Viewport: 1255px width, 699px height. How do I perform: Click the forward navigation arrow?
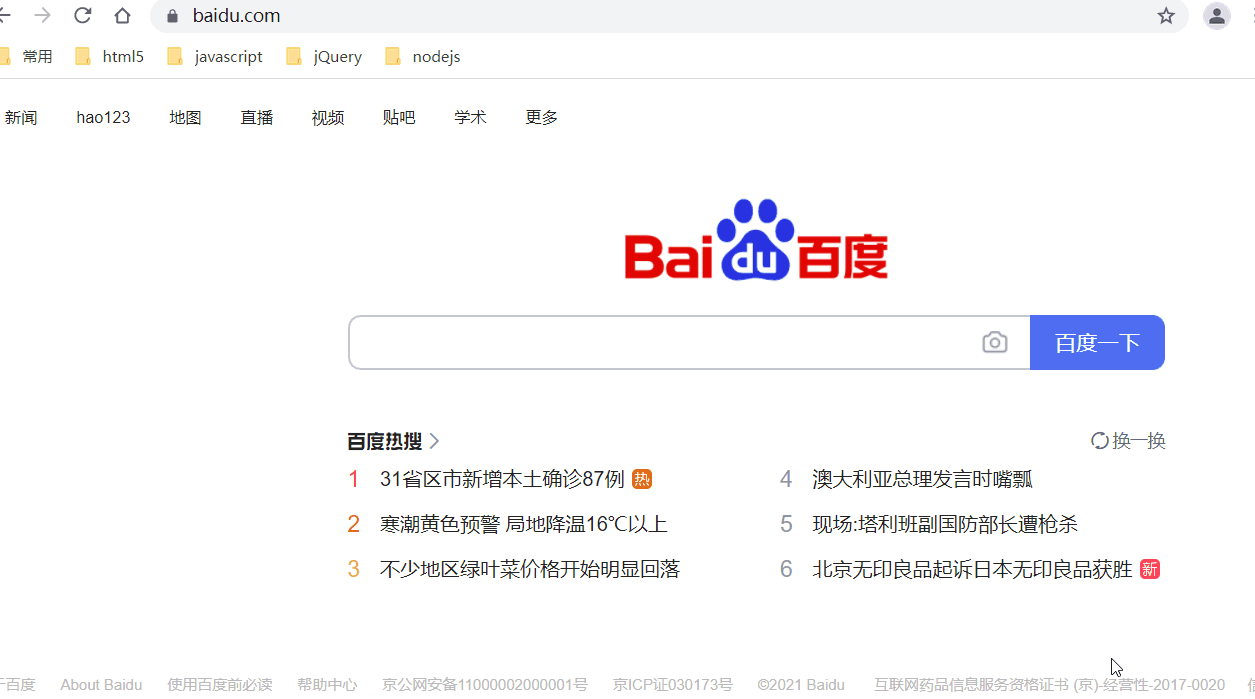tap(42, 16)
